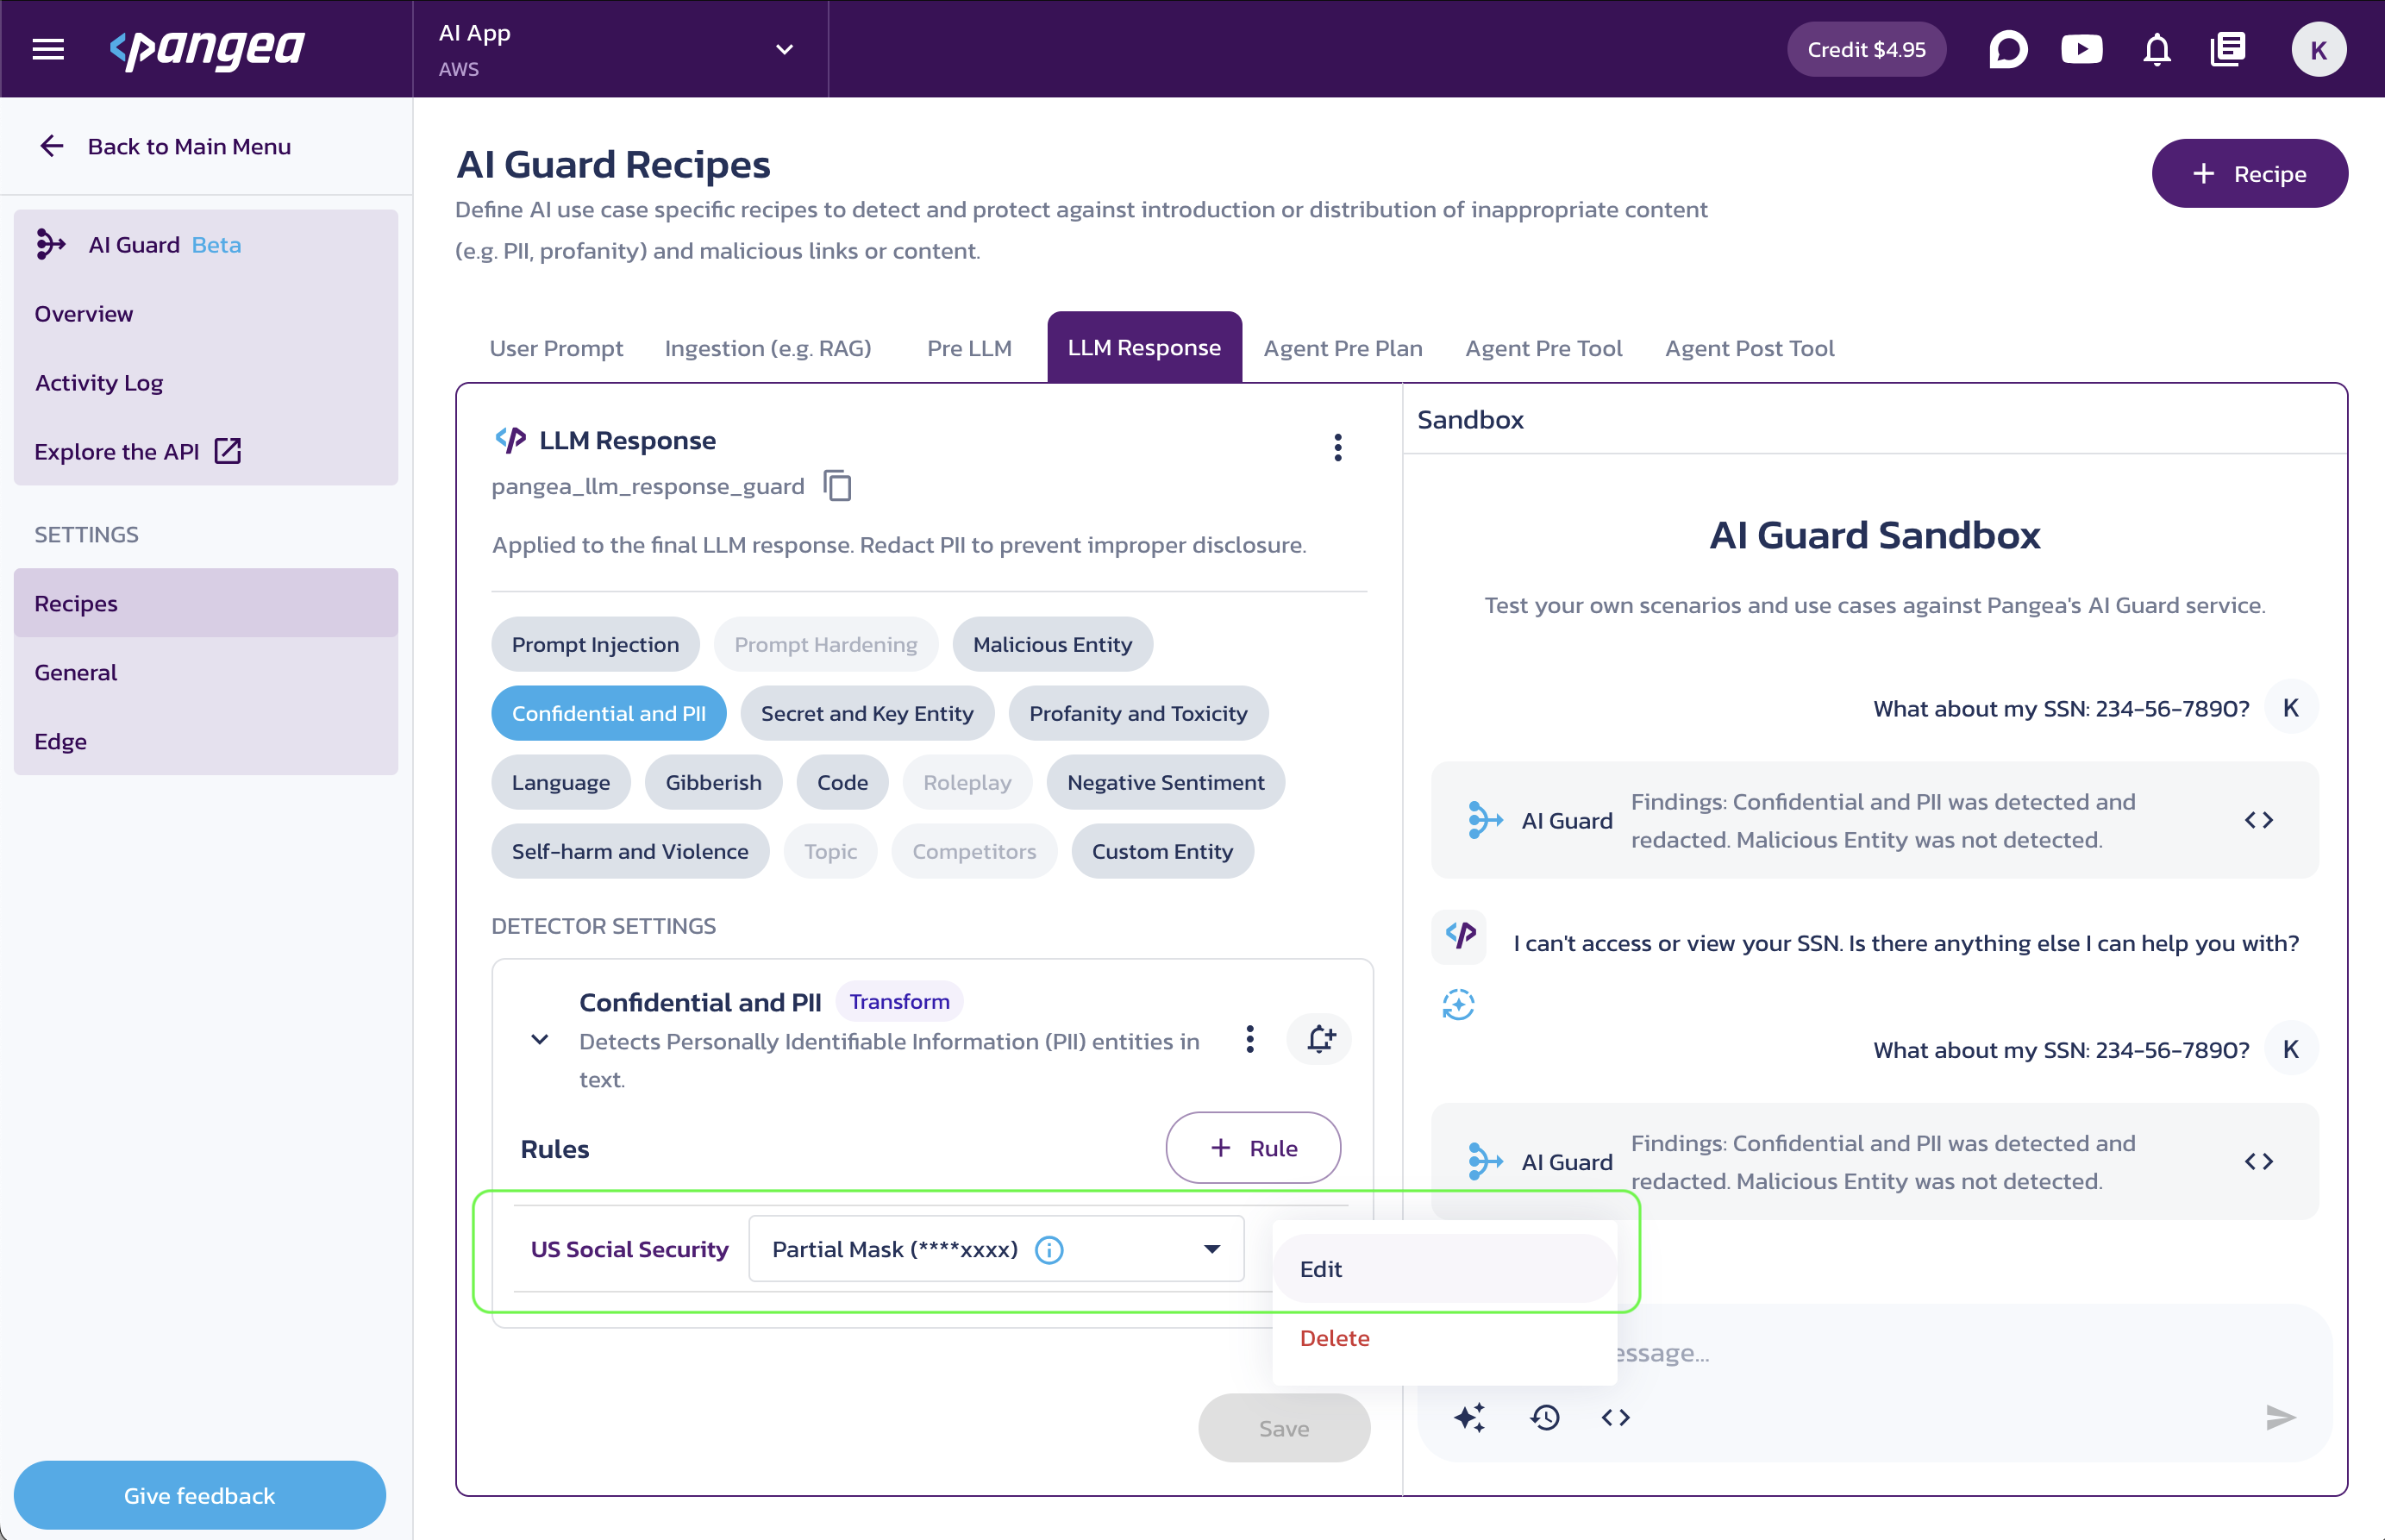The height and width of the screenshot is (1540, 2385).
Task: Toggle the Language detector
Action: tap(560, 782)
